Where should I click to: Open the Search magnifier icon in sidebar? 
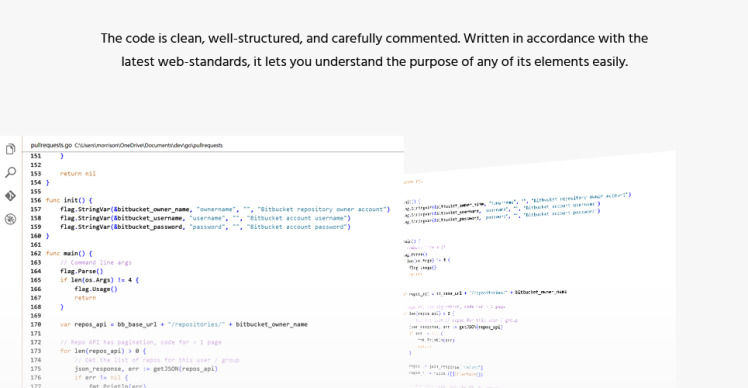click(x=10, y=172)
